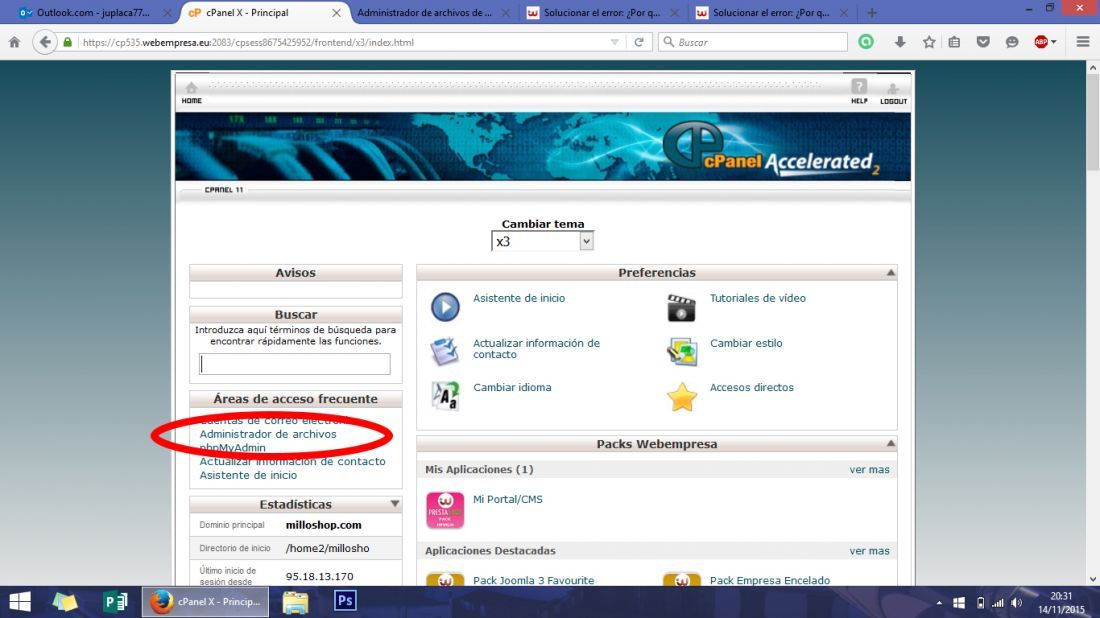Collapse the Preferencias section arrow
Screen dimensions: 1100x618
[890, 272]
